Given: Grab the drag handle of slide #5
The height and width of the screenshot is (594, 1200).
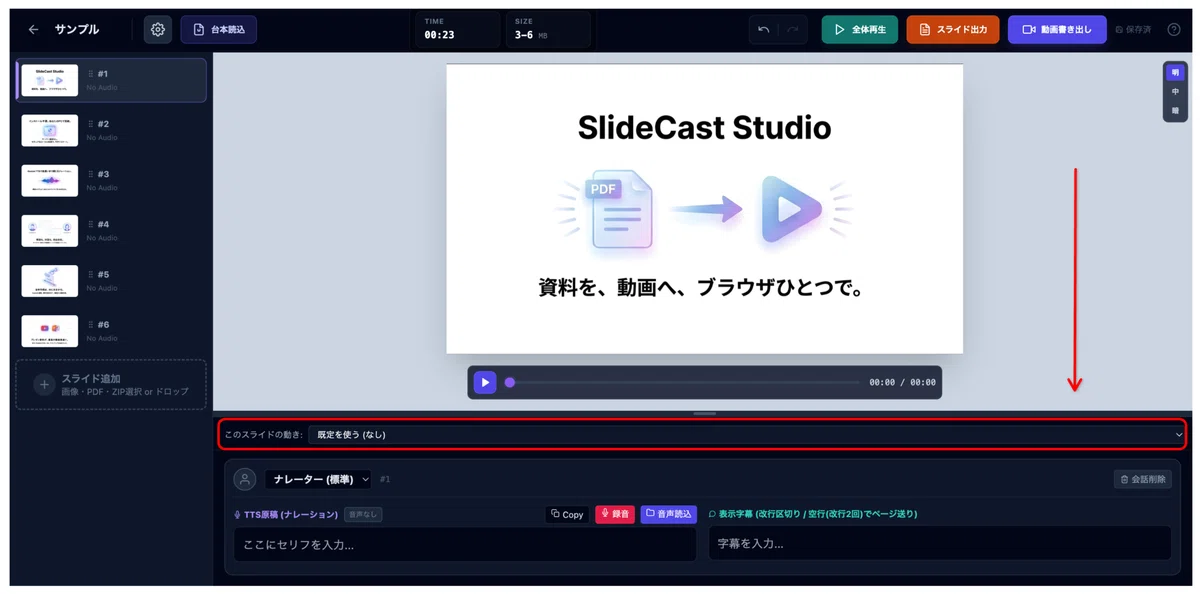Looking at the screenshot, I should point(90,274).
